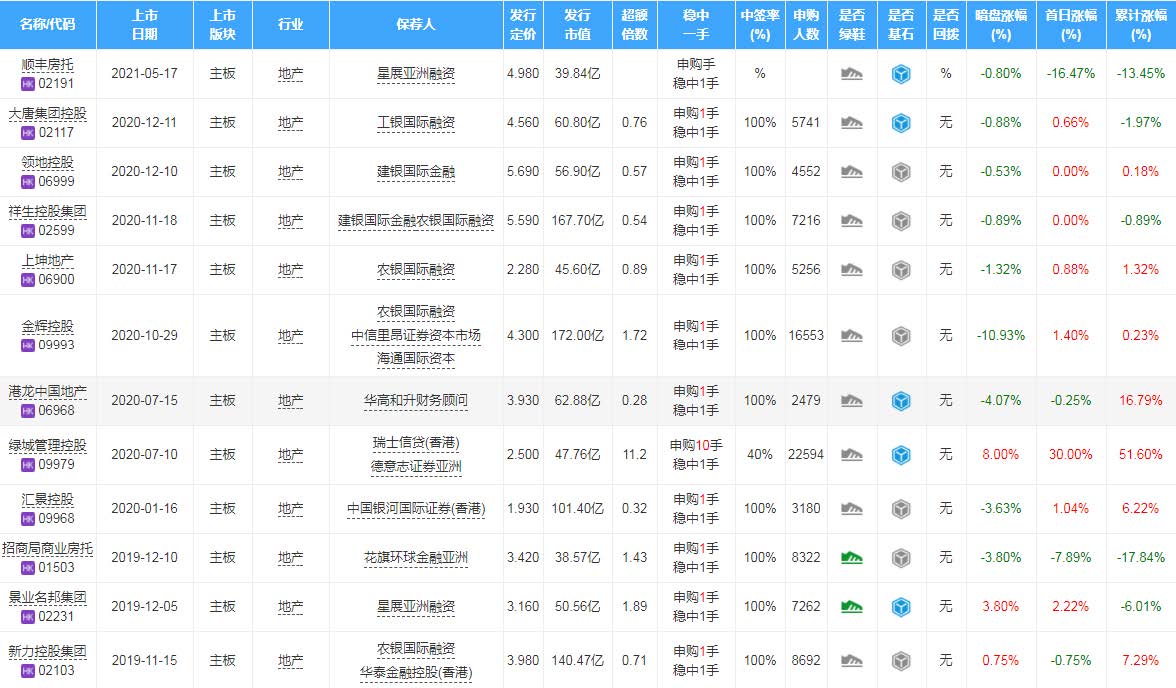Click the blue cornerstone cube in 绿城管理控股 row

click(901, 455)
